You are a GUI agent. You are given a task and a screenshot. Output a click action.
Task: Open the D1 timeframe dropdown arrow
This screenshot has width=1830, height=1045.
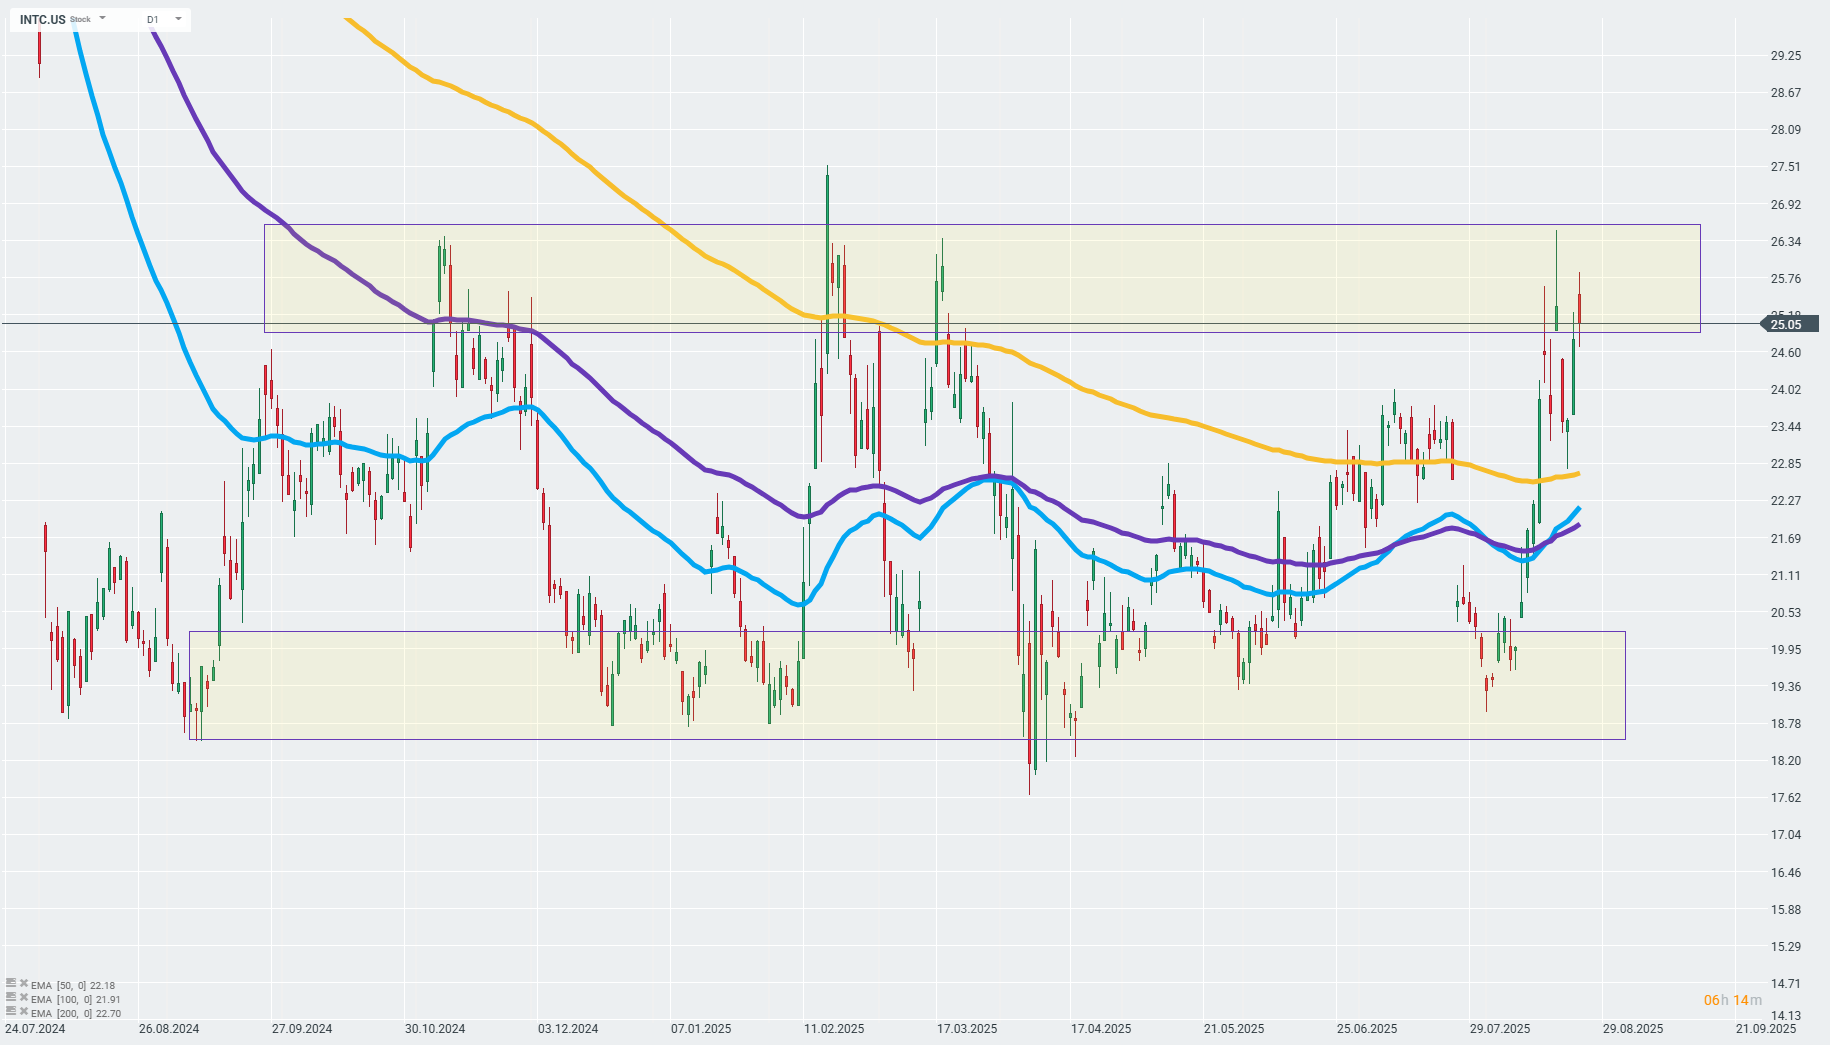point(178,18)
